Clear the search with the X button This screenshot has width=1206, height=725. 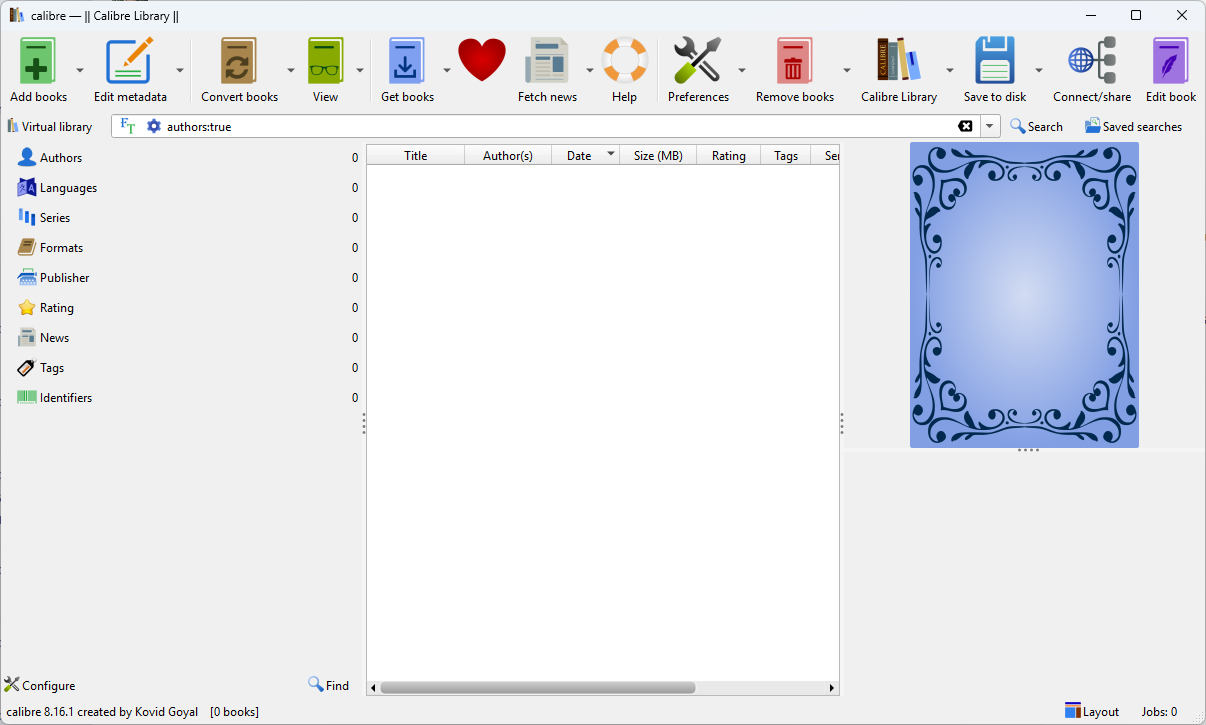coord(965,126)
